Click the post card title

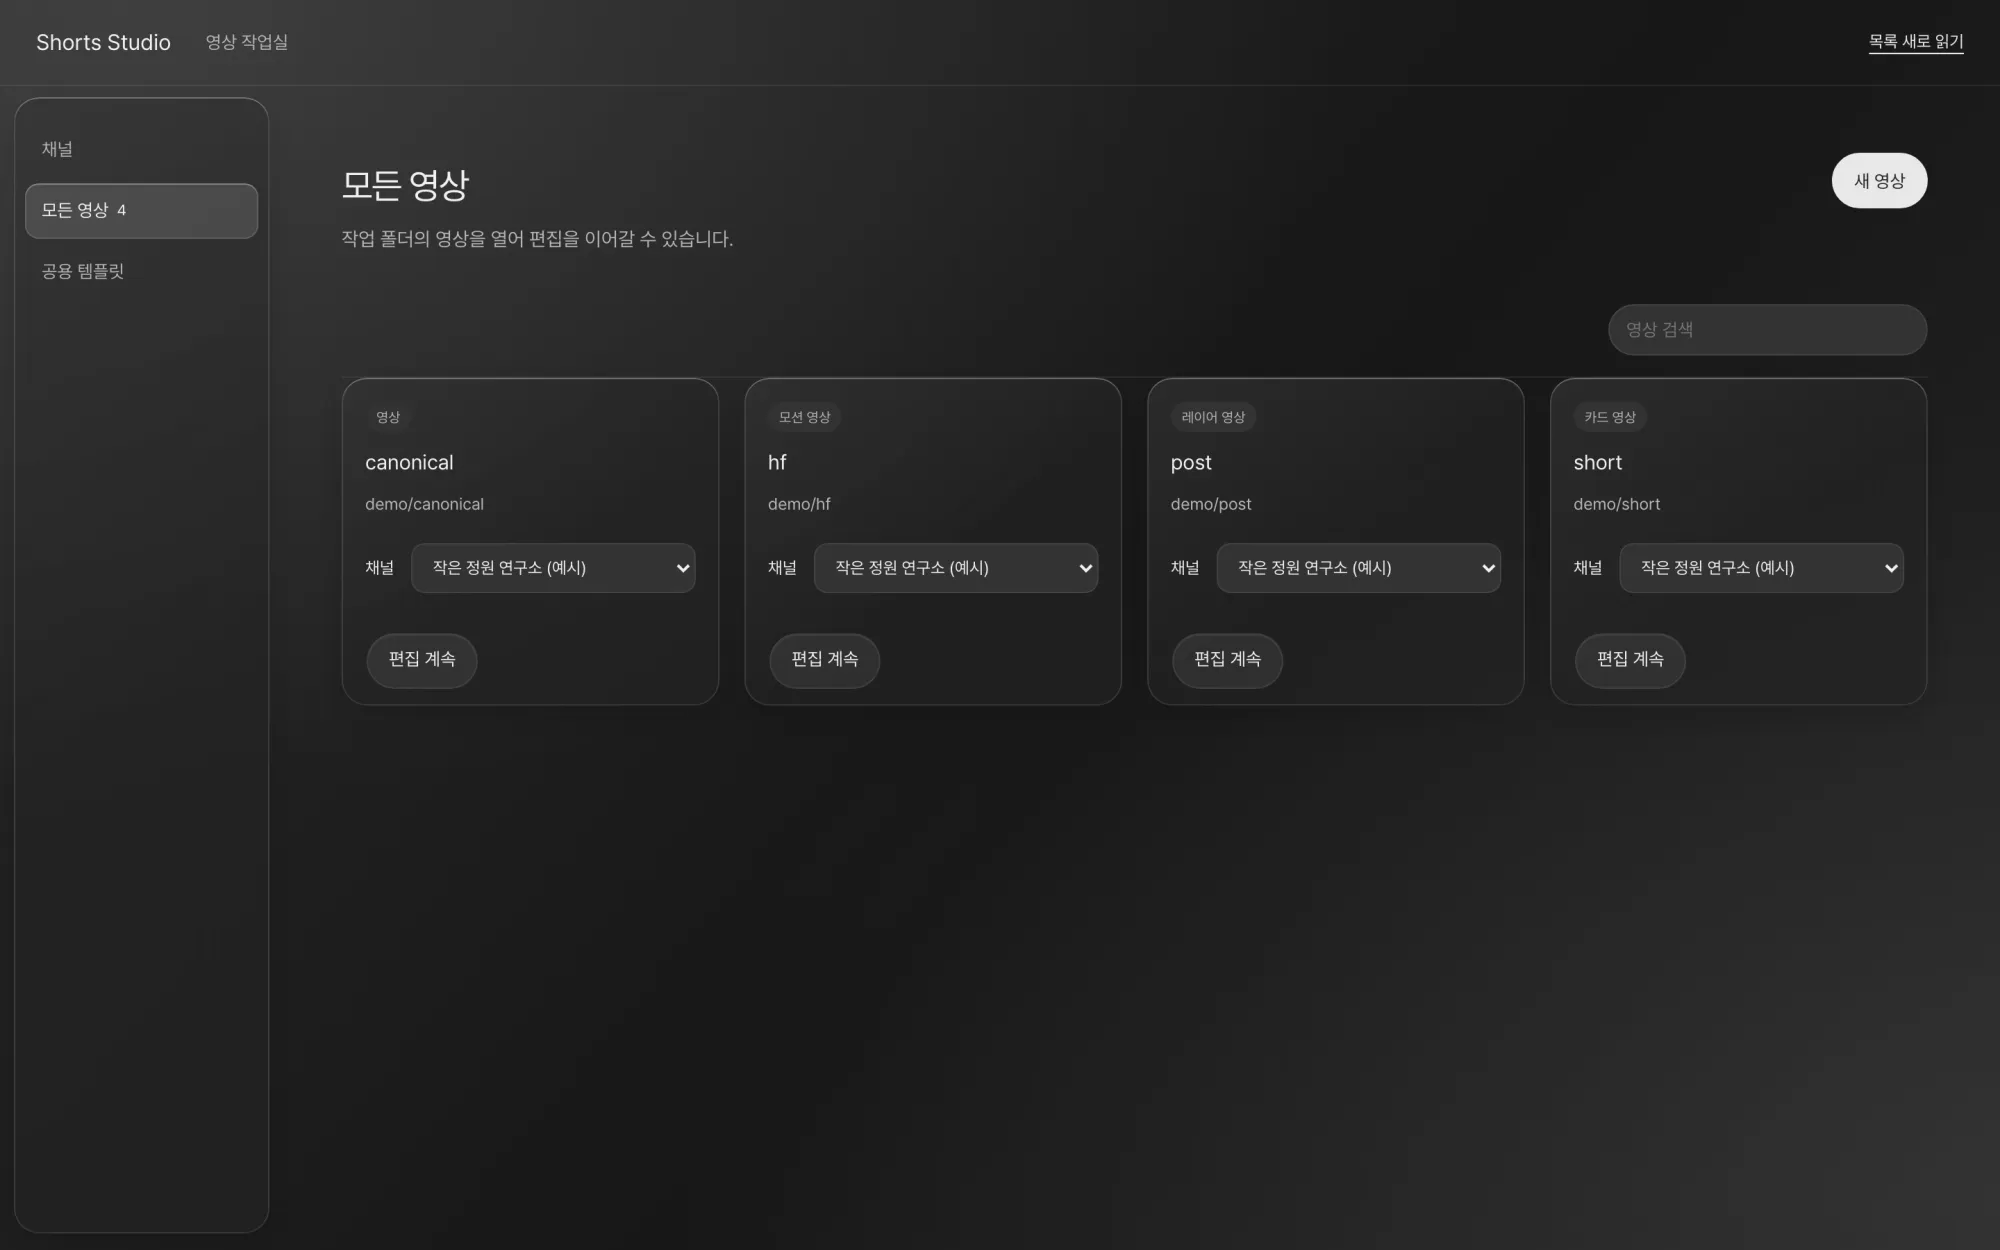pos(1191,463)
